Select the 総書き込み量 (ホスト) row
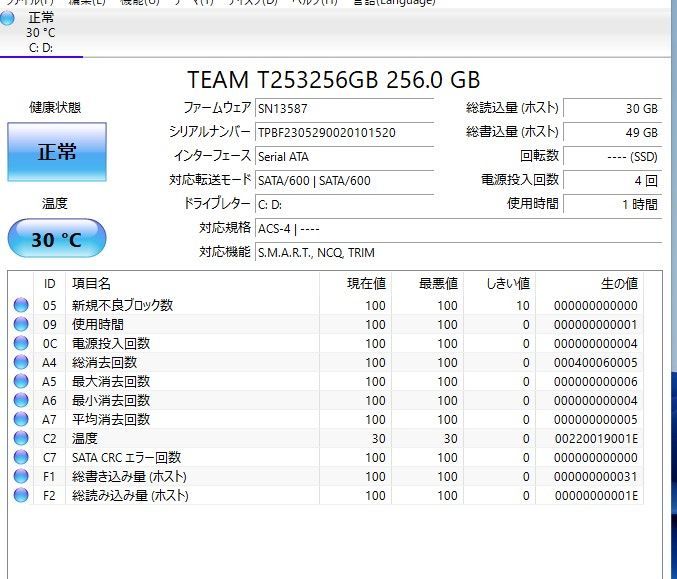The height and width of the screenshot is (579, 677). tap(326, 476)
